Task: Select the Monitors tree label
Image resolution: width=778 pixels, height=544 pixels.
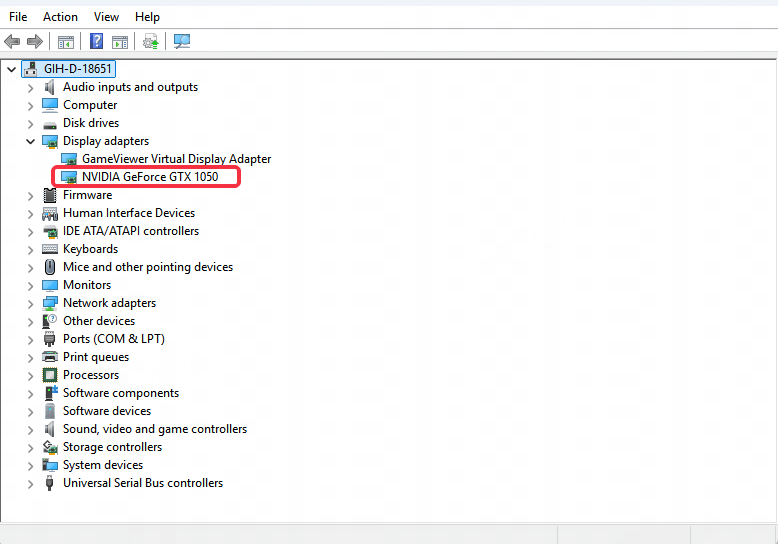Action: [87, 285]
